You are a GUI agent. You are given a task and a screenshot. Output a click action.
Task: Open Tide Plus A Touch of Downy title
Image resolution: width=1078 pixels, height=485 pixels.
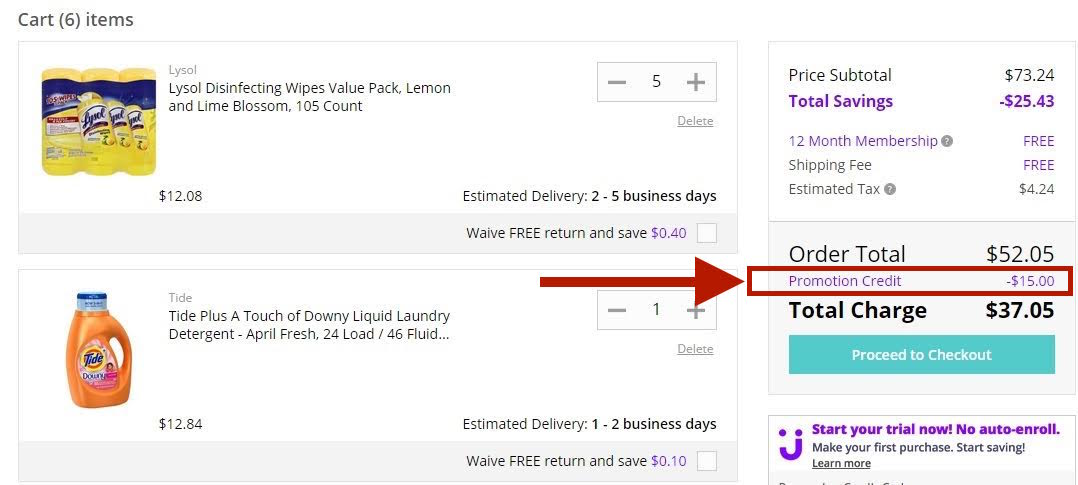[x=309, y=325]
